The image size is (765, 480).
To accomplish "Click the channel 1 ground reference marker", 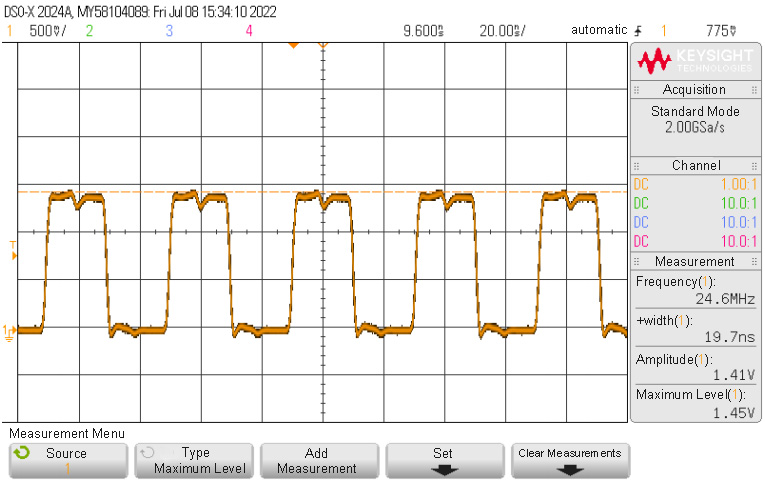I will point(9,333).
